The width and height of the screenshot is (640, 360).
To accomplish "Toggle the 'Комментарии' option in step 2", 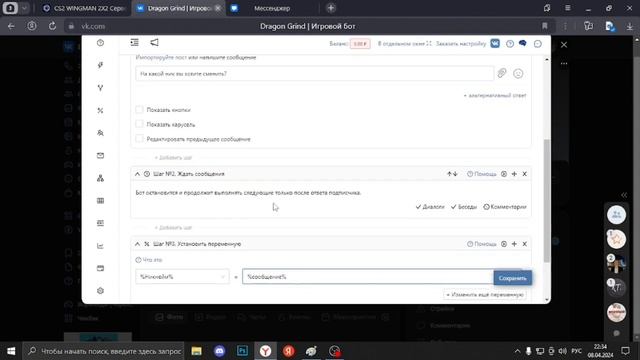I will pos(505,207).
